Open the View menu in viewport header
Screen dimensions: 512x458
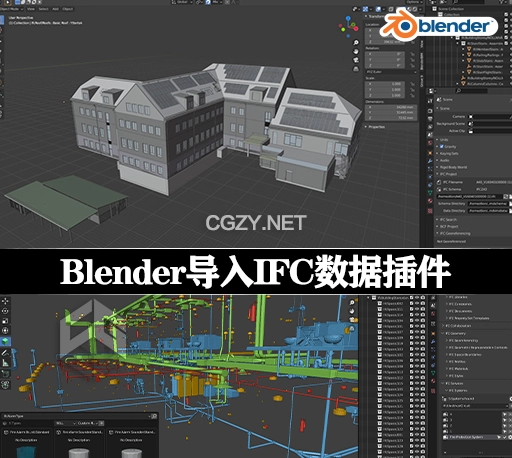pyautogui.click(x=31, y=9)
